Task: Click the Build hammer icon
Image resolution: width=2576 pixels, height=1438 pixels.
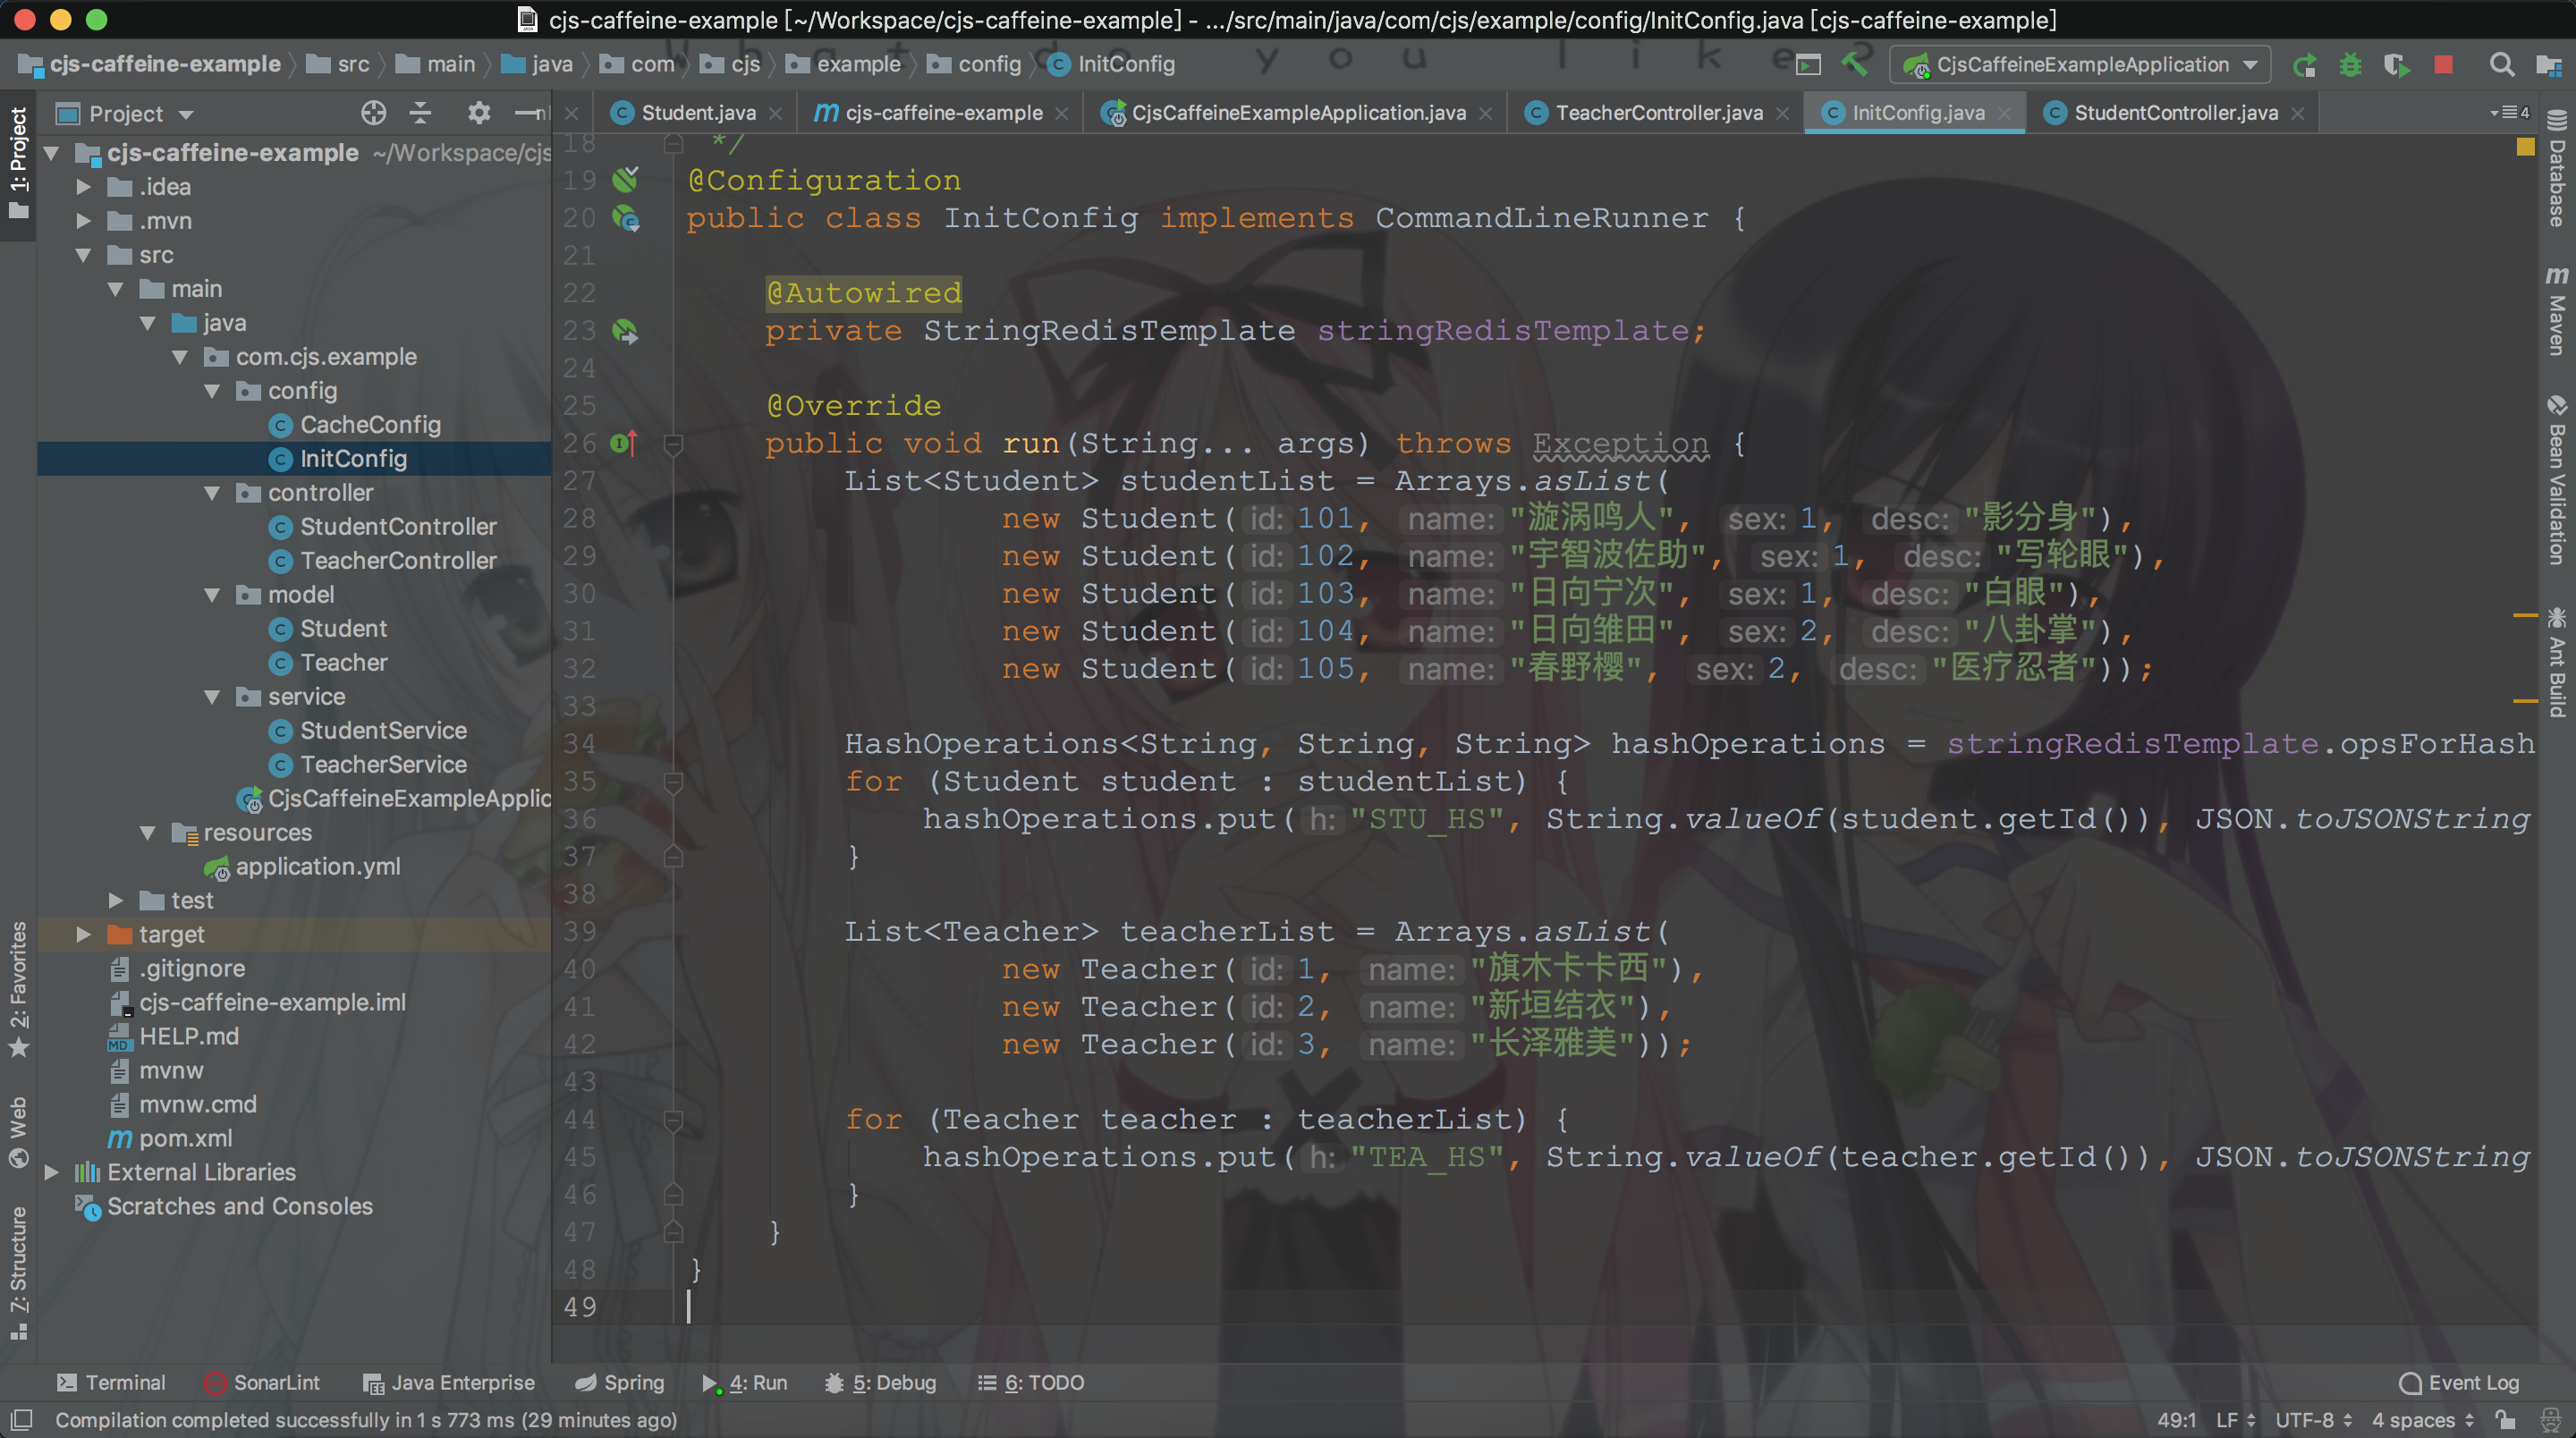Action: pos(1854,65)
